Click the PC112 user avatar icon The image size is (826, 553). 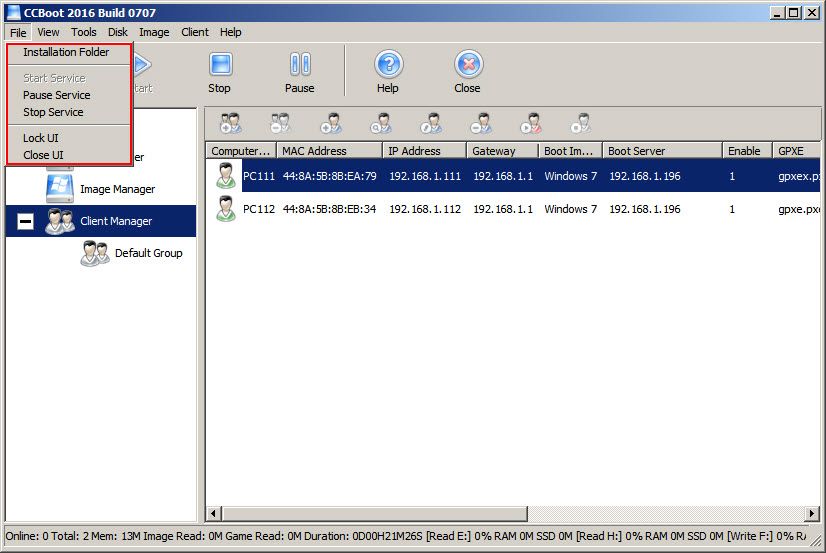226,209
